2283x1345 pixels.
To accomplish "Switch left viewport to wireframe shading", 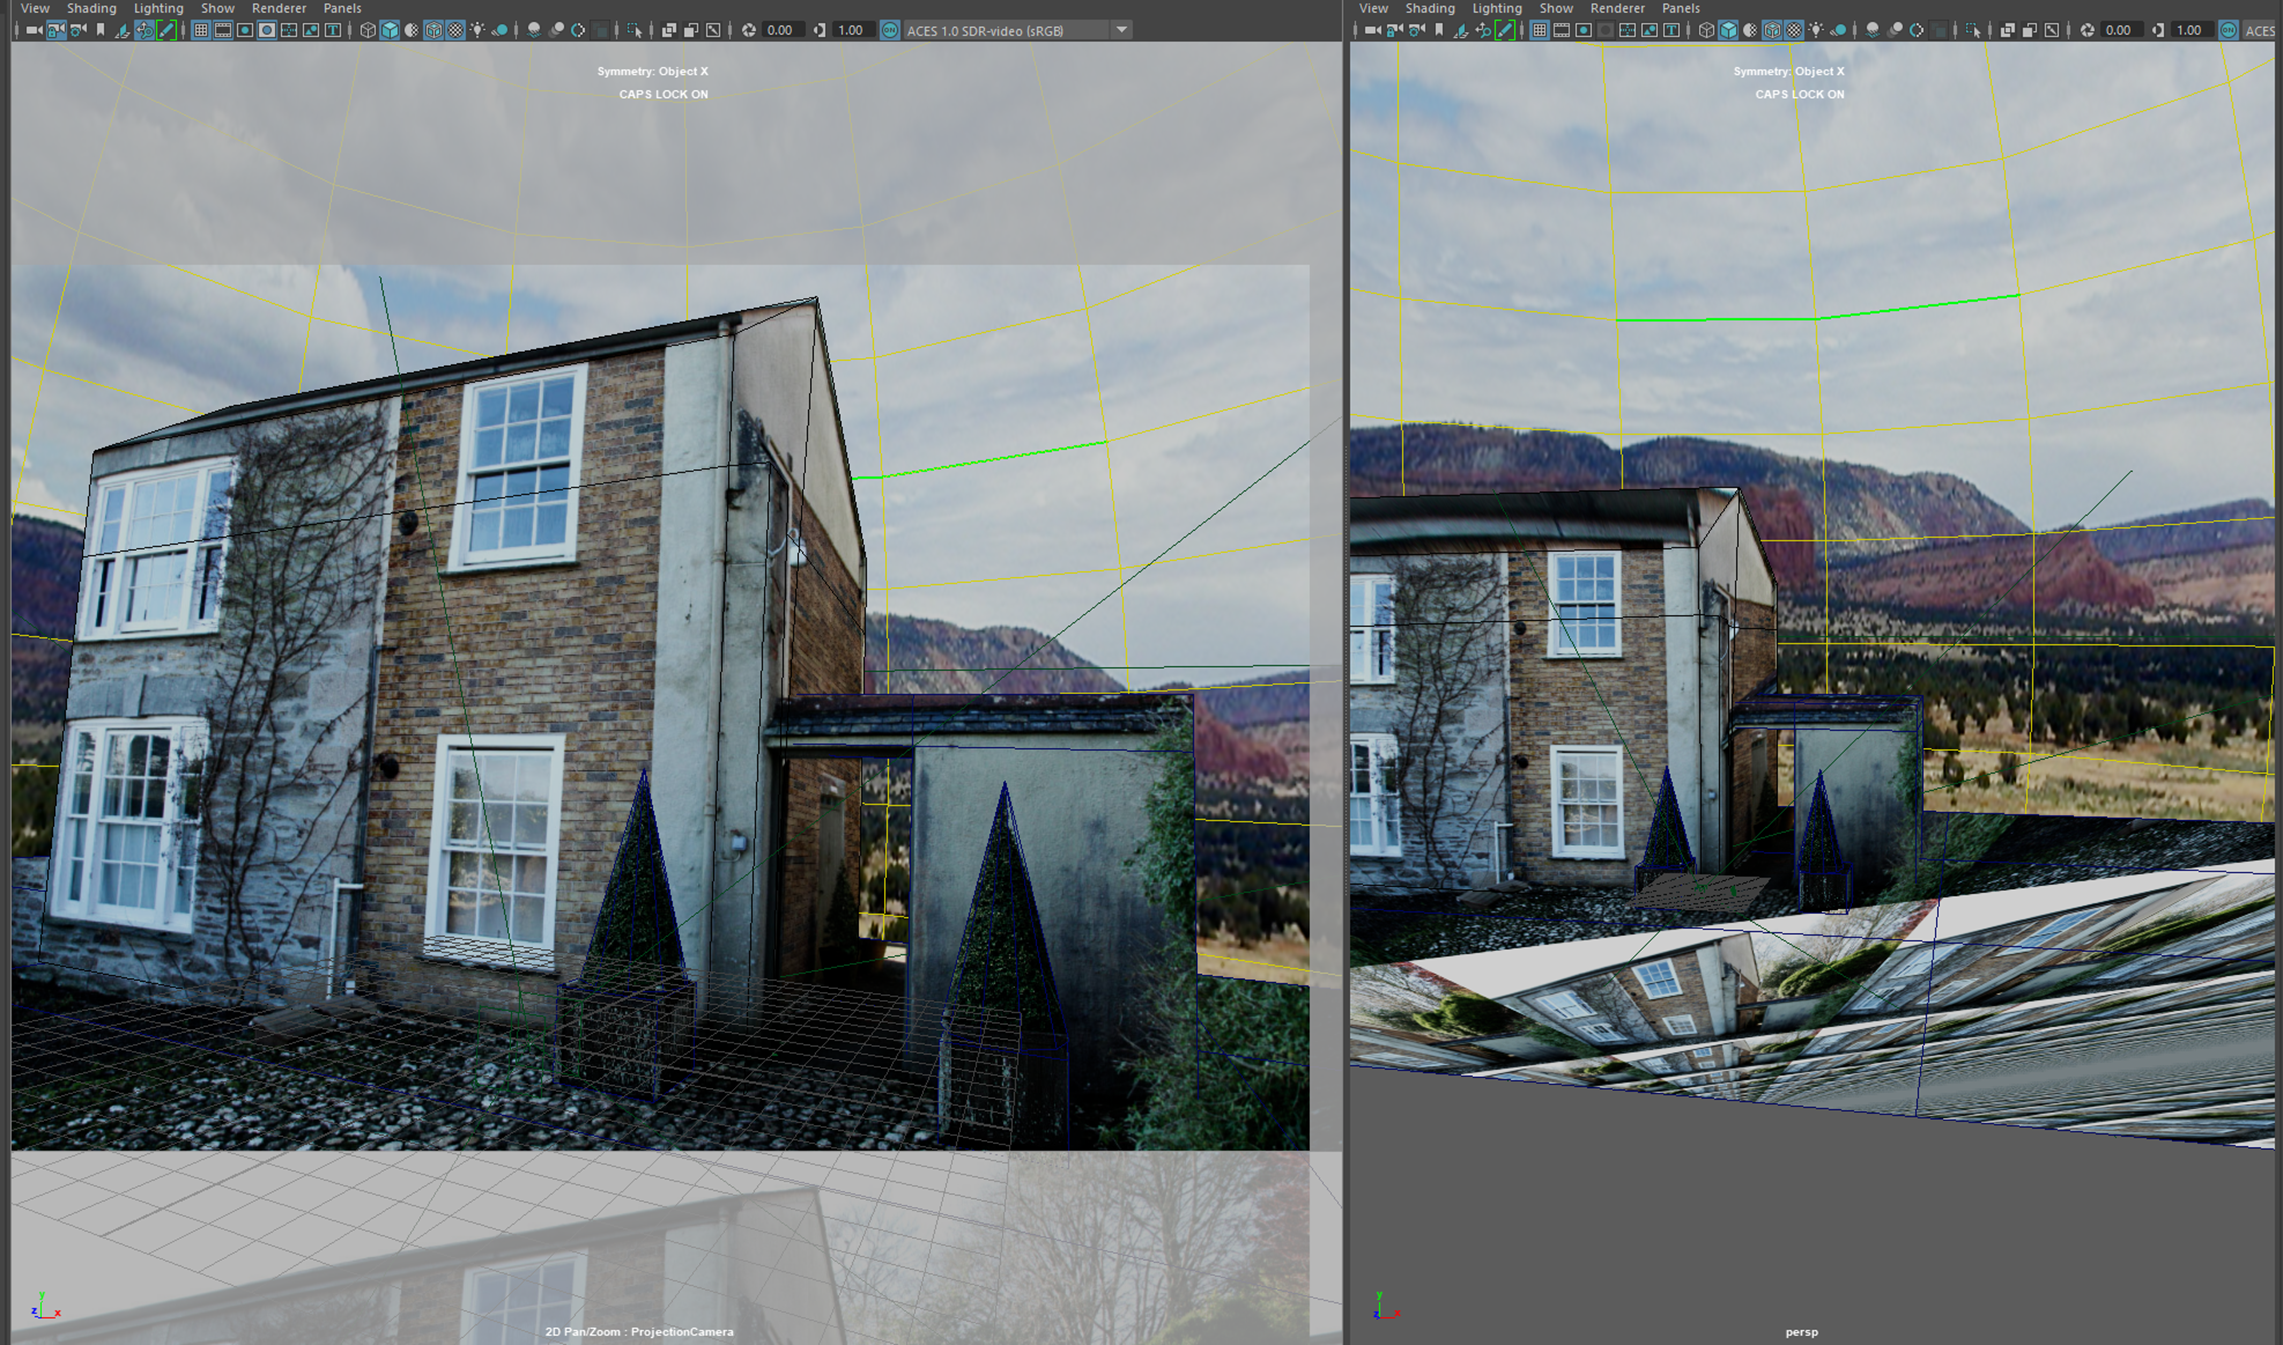I will tap(368, 30).
